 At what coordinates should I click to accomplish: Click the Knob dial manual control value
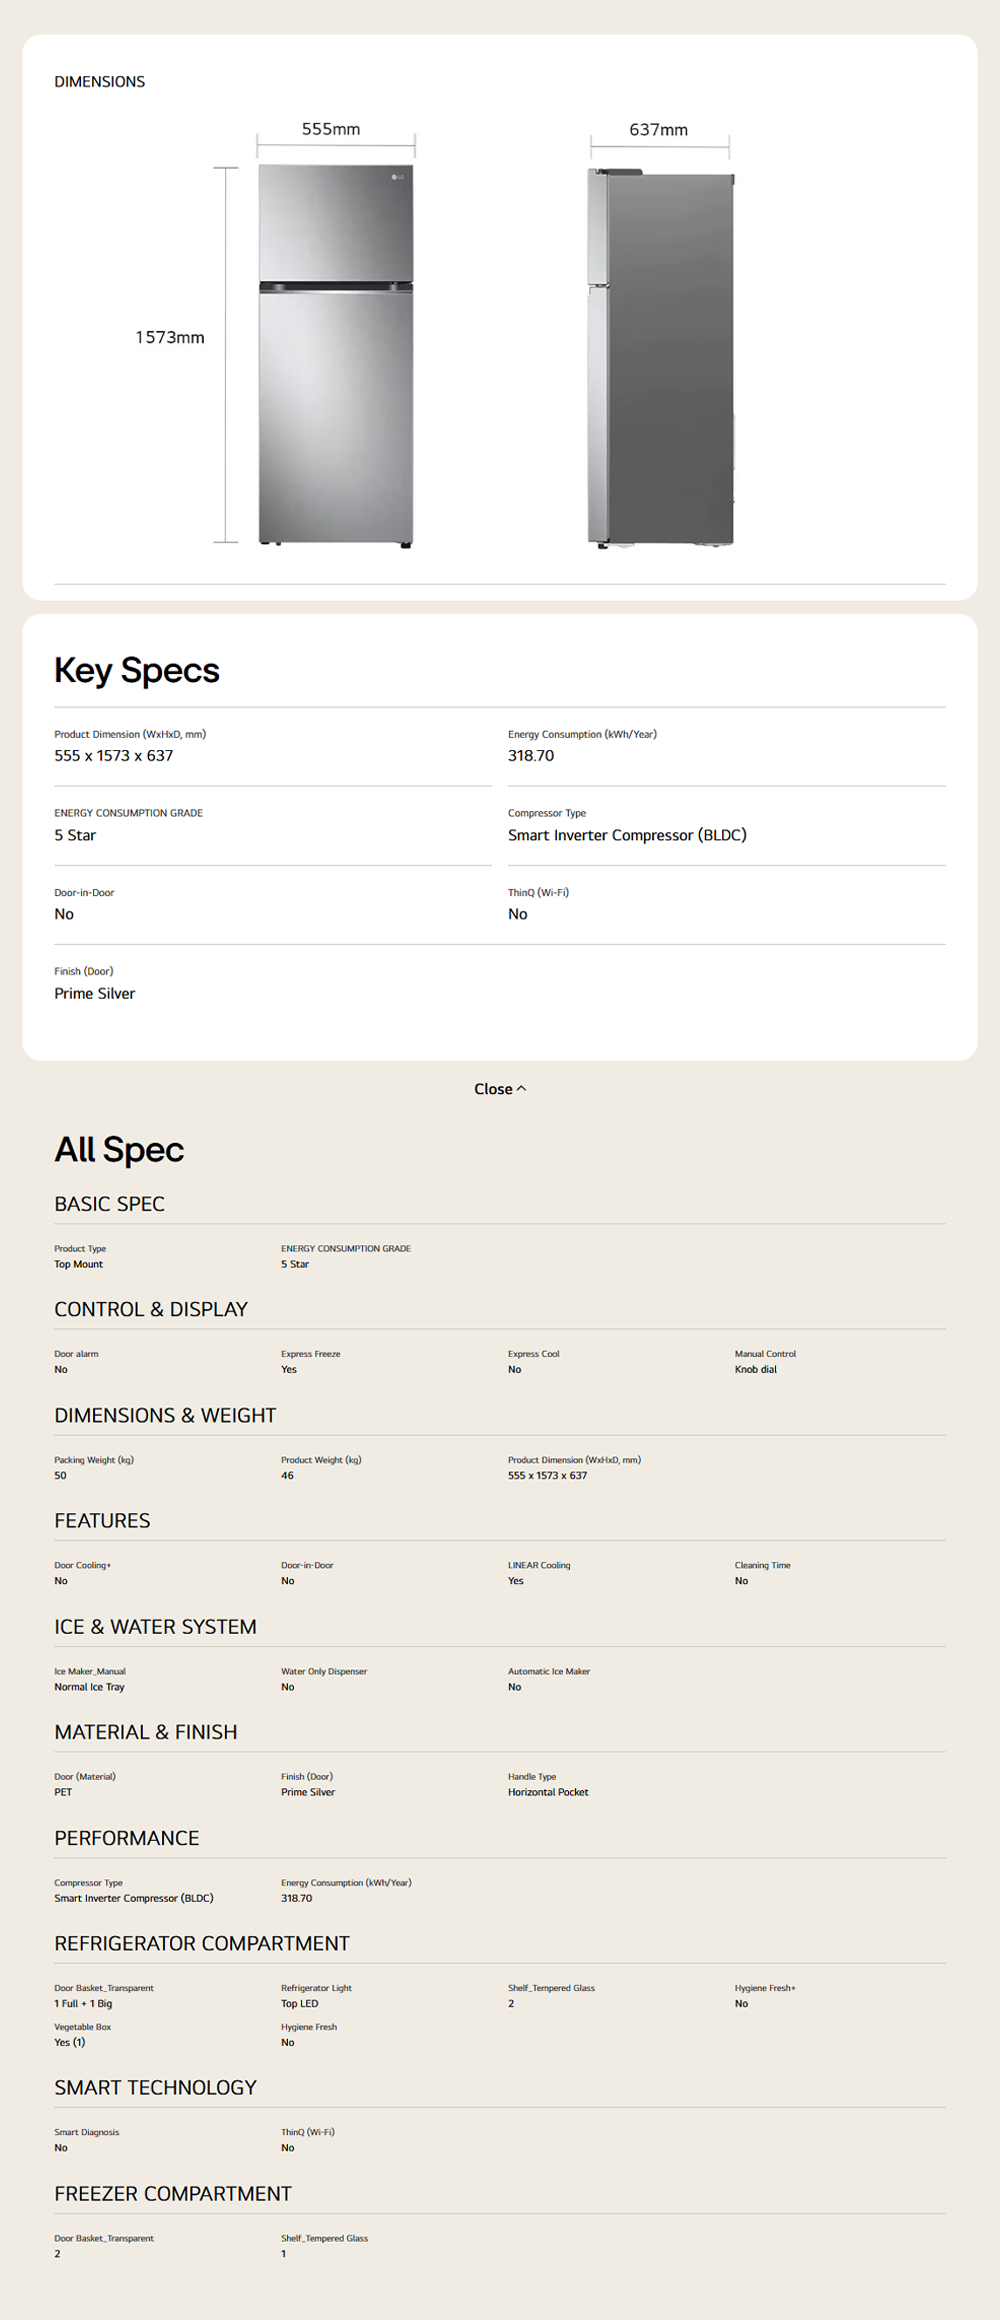(x=755, y=1369)
